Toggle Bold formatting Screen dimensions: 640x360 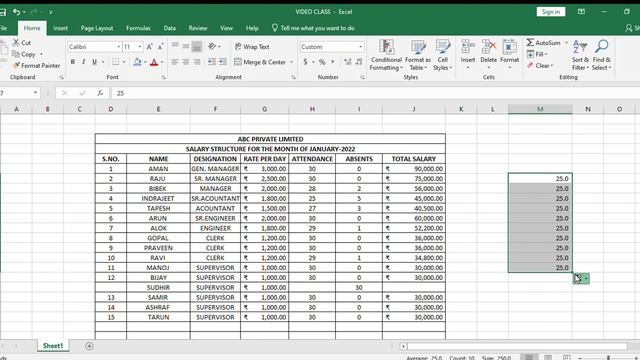(73, 62)
